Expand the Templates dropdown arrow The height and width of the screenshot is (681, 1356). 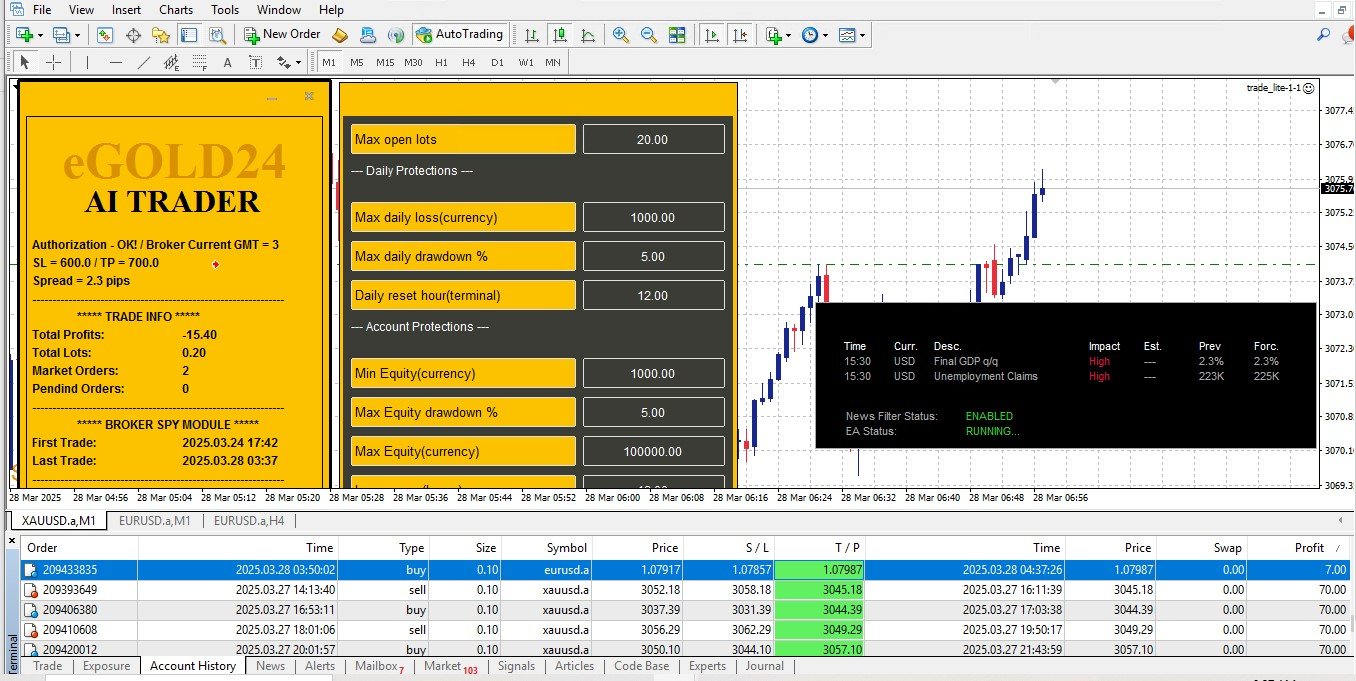(862, 35)
